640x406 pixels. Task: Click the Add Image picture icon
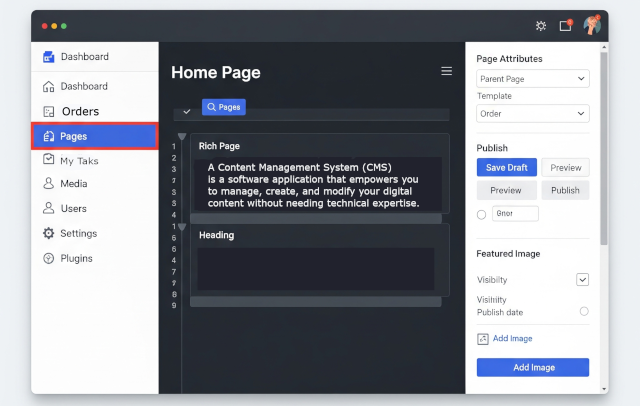point(482,339)
